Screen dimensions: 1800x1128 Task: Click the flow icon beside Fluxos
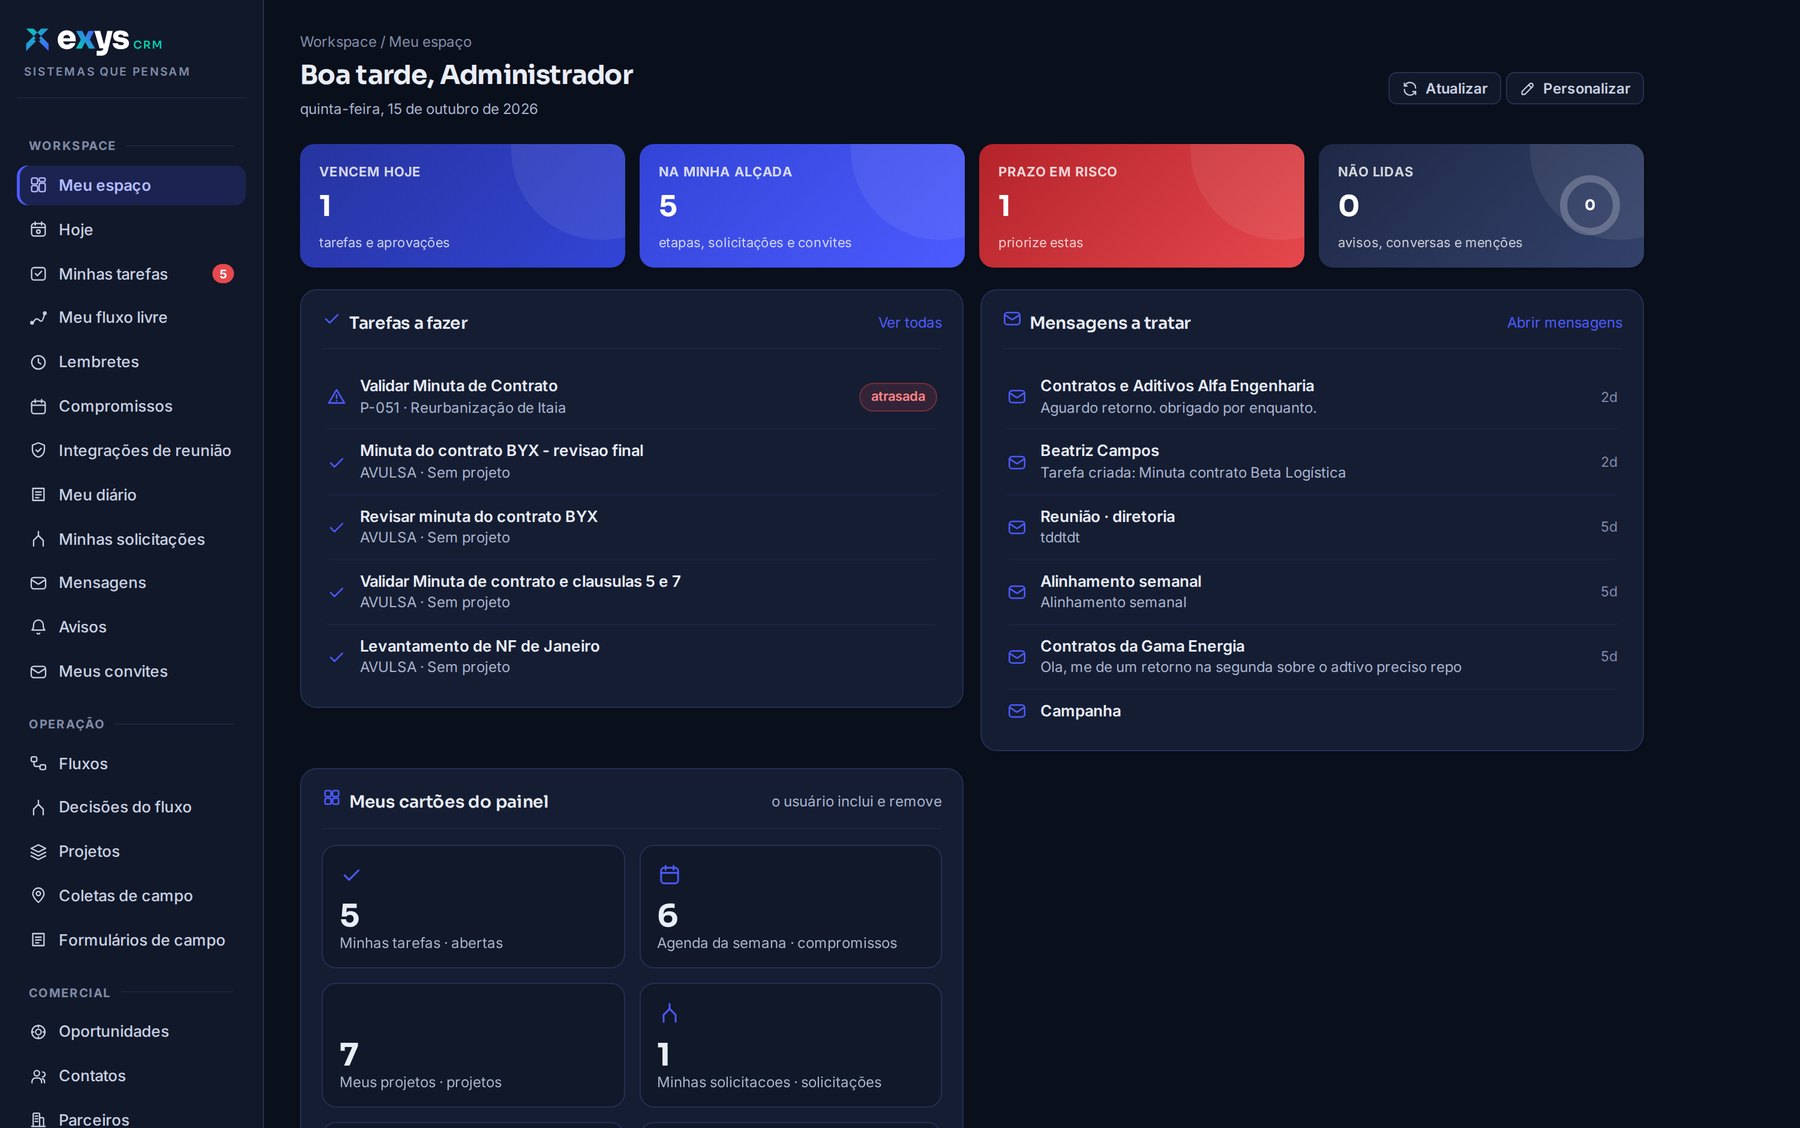pos(38,764)
